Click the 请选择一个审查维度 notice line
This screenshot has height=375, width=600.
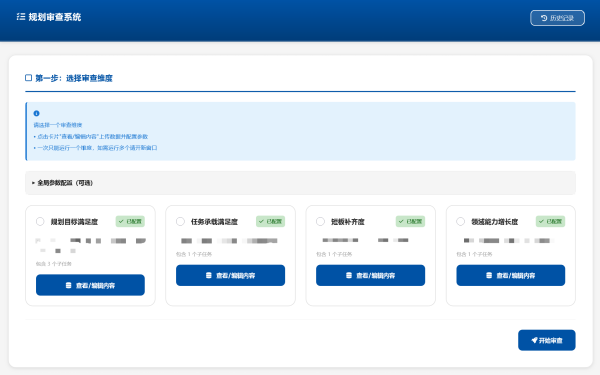coord(58,125)
